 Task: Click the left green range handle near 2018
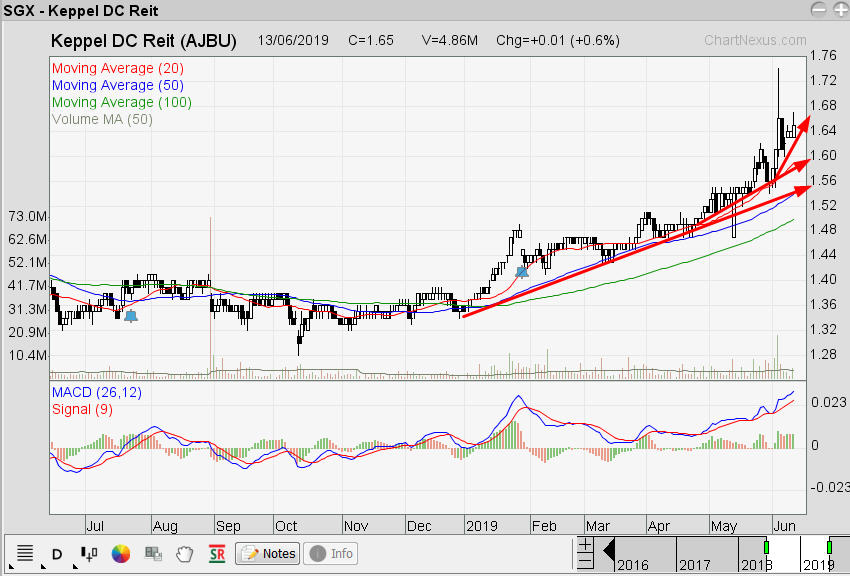point(767,547)
